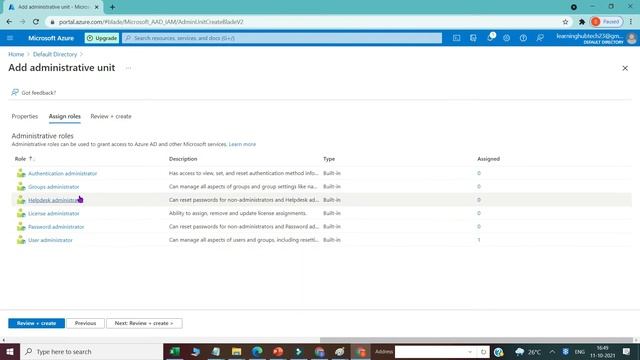
Task: Click the Microsoft Azure logo text
Action: [x=51, y=38]
